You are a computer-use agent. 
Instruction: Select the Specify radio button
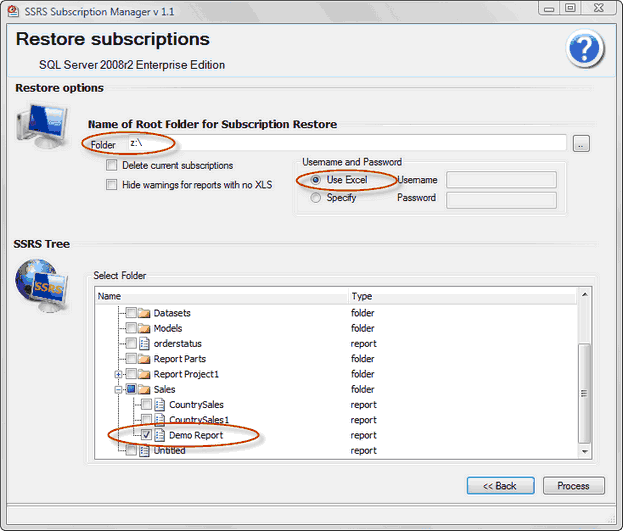coord(315,198)
